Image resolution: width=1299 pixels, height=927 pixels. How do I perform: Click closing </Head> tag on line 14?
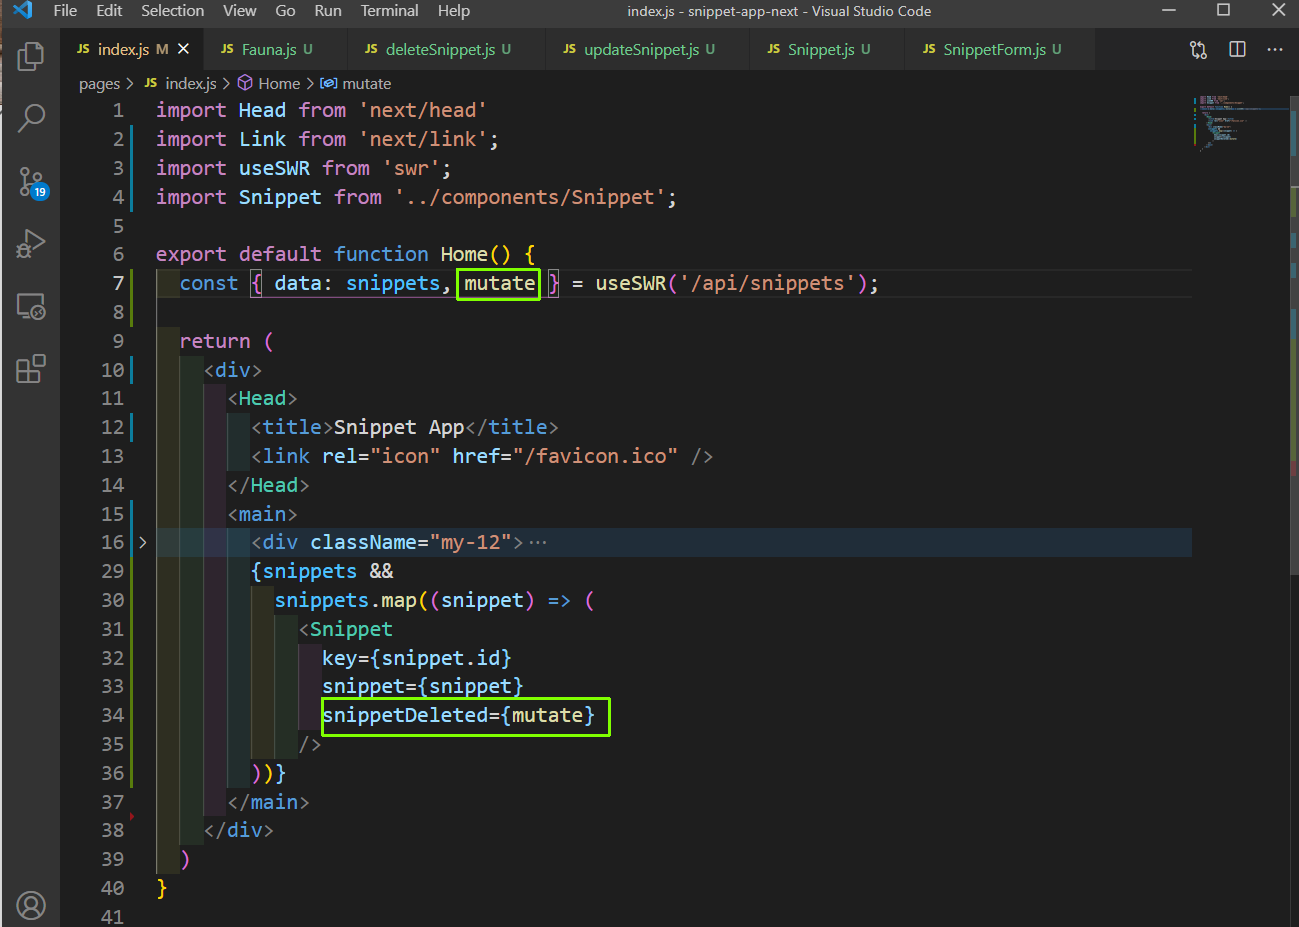(268, 485)
